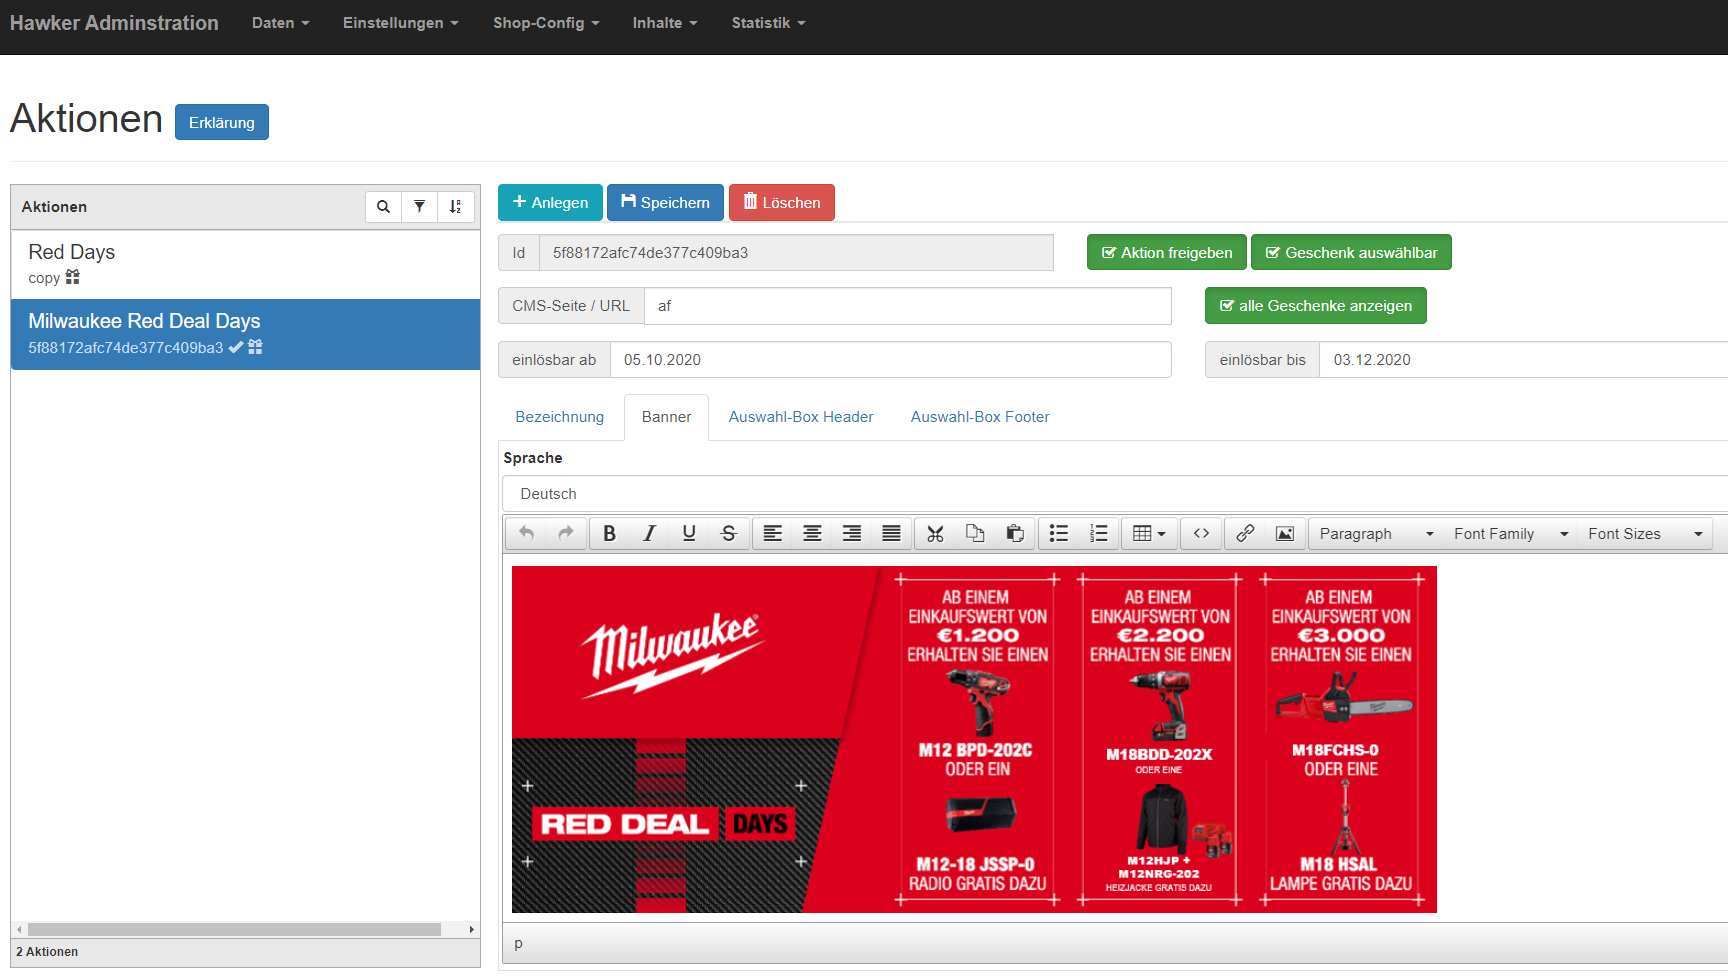Justify text alignment
This screenshot has width=1728, height=977.
[x=891, y=534]
